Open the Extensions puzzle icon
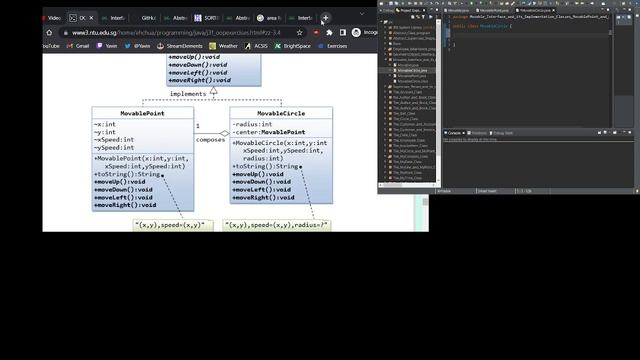640x360 pixels. pyautogui.click(x=329, y=33)
